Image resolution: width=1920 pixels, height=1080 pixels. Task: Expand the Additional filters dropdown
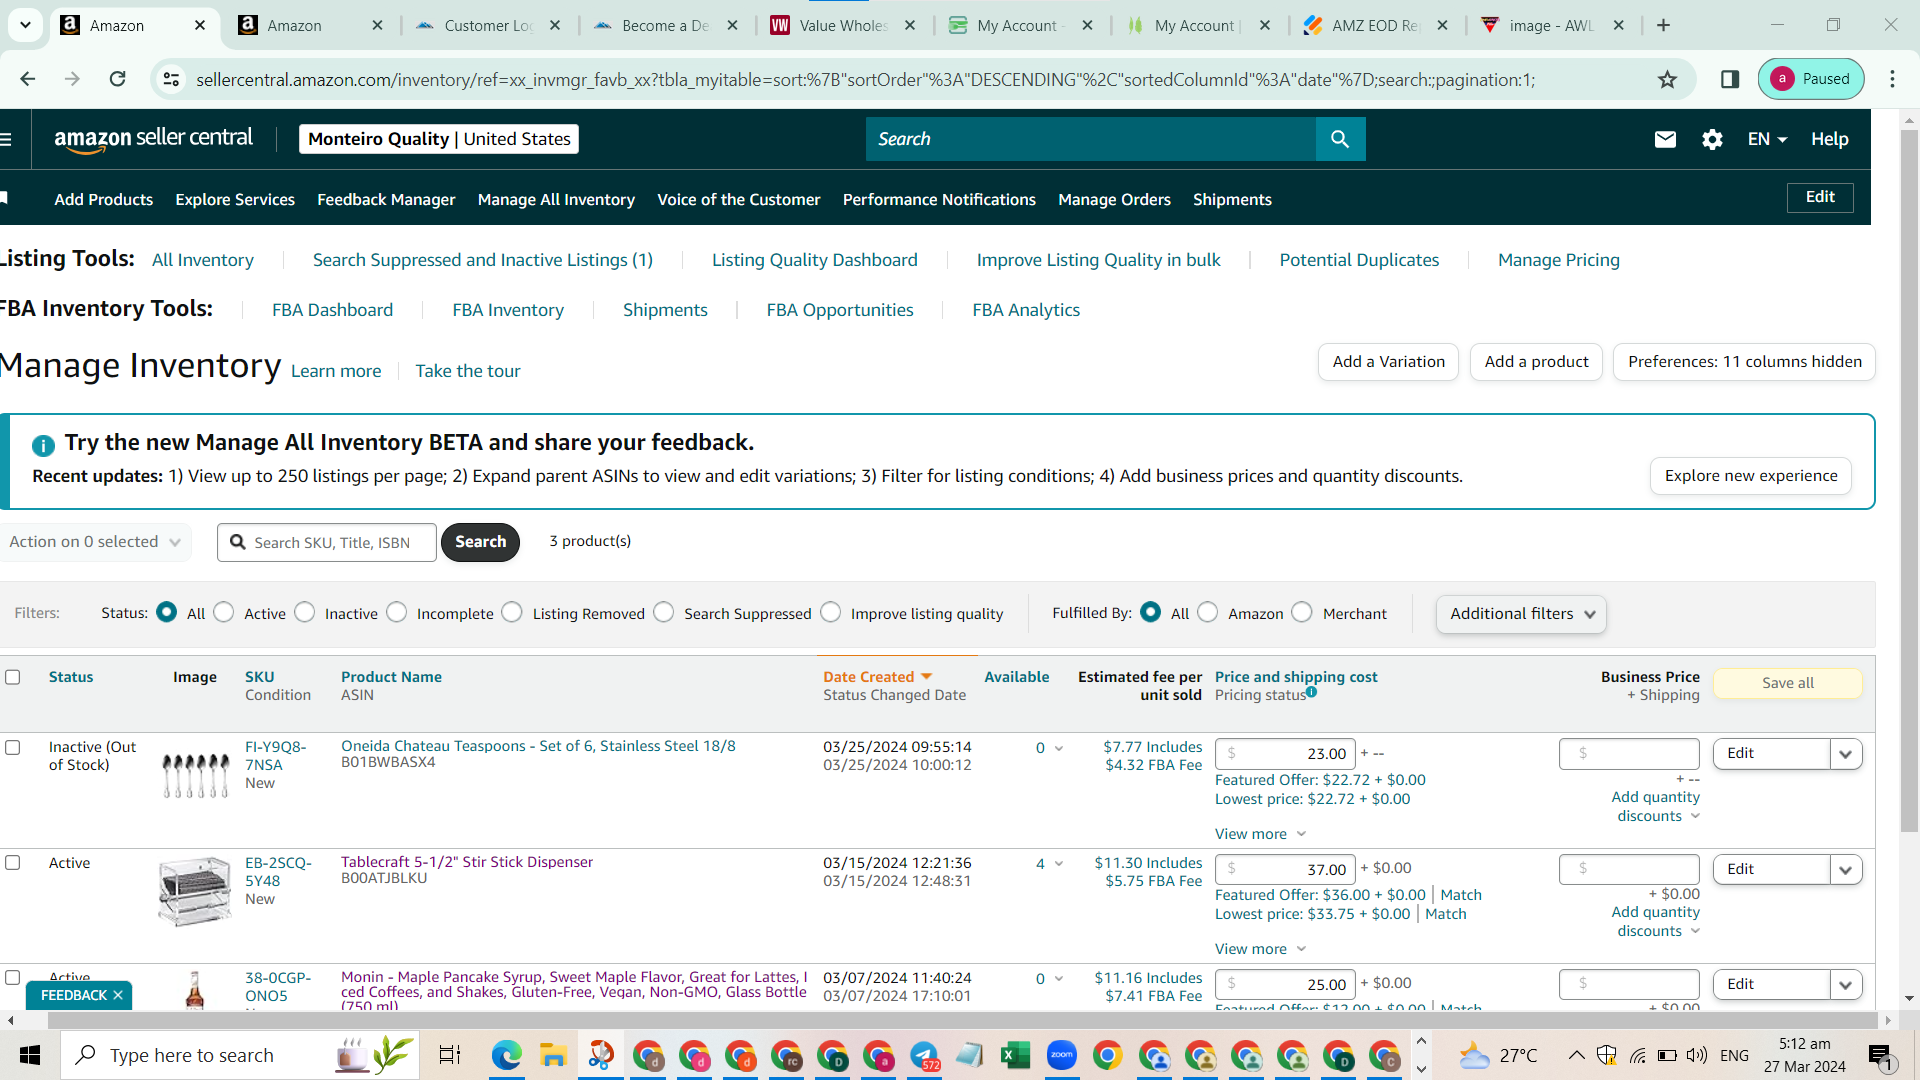1521,614
